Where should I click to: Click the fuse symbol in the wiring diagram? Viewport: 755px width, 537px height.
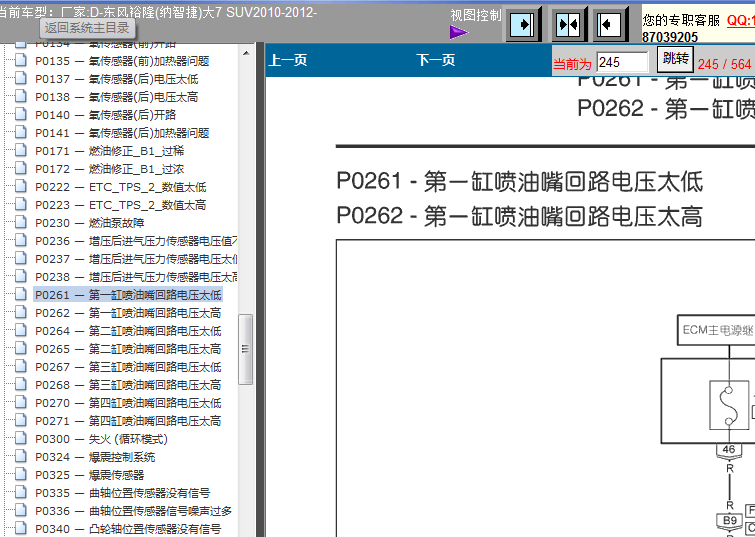point(729,405)
